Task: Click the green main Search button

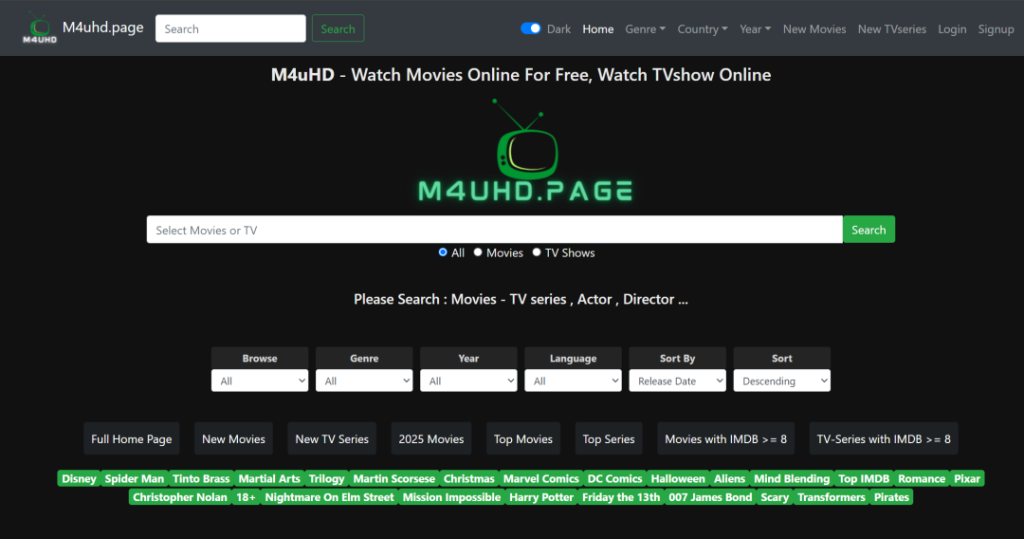Action: click(869, 229)
